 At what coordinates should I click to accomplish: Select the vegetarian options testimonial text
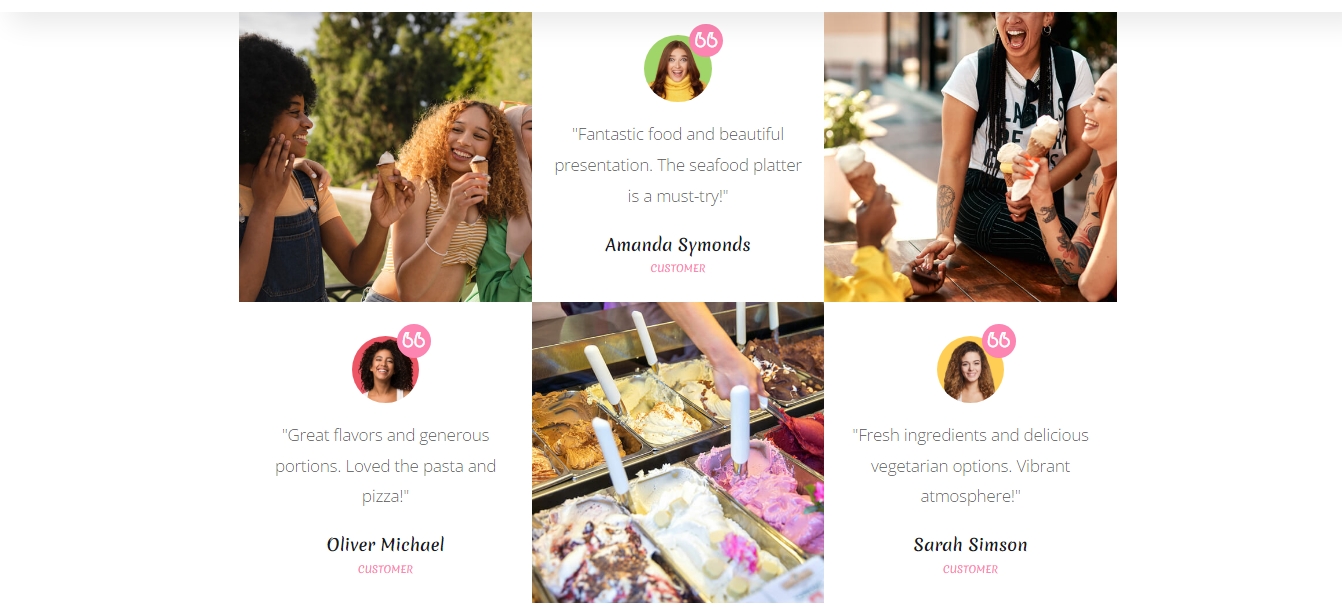click(x=971, y=466)
